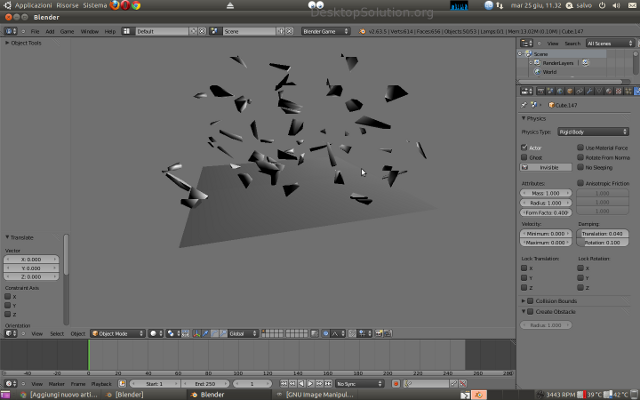Click the Mass value slider field
Screen dimensions: 640x400
click(x=547, y=192)
